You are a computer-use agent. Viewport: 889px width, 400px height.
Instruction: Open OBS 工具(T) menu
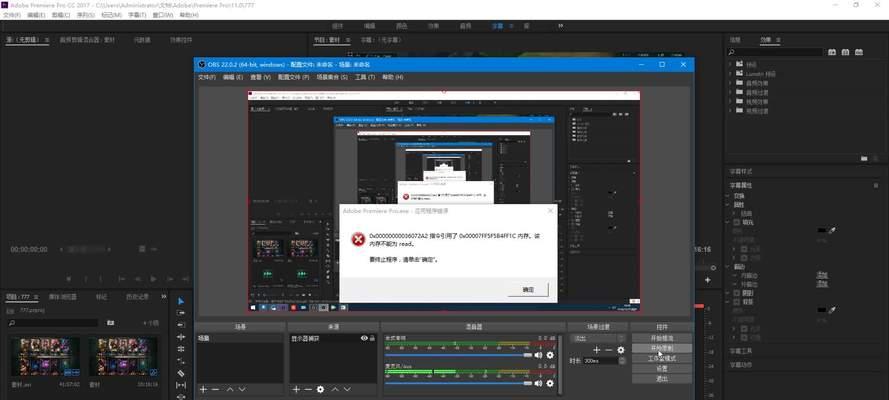point(365,77)
